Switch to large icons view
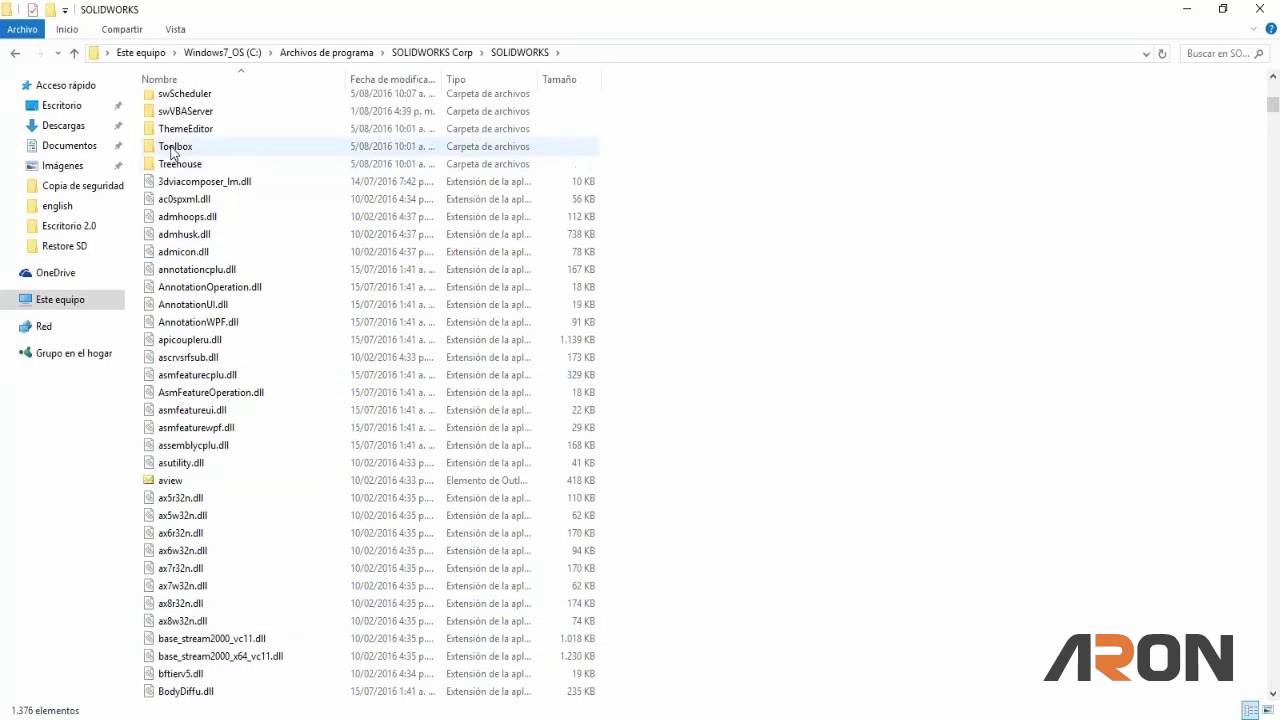 tap(1268, 711)
